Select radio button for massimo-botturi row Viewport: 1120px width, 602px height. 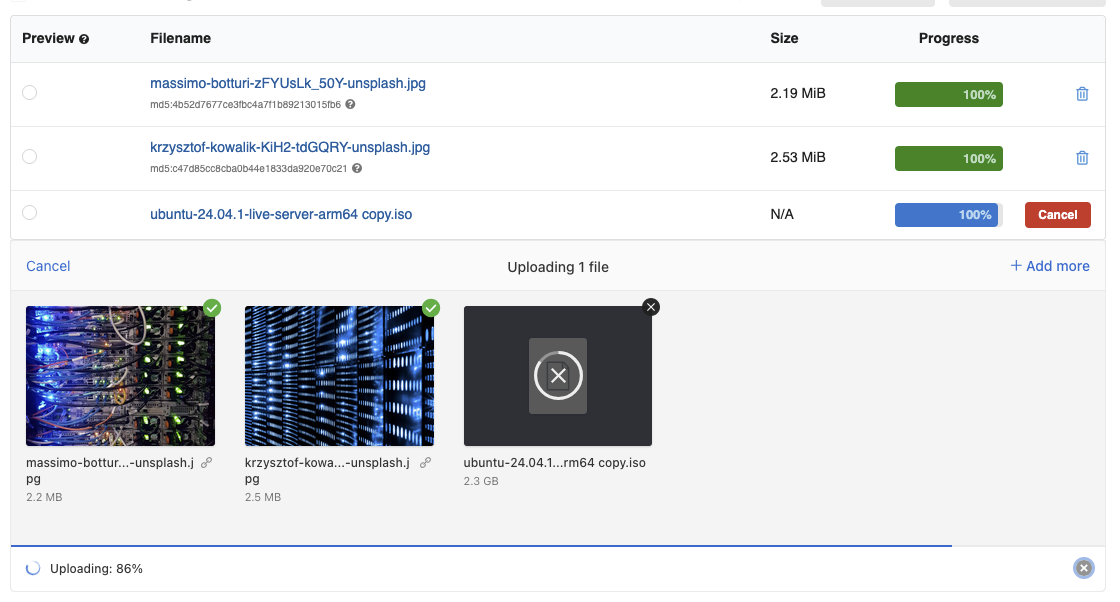[x=29, y=92]
